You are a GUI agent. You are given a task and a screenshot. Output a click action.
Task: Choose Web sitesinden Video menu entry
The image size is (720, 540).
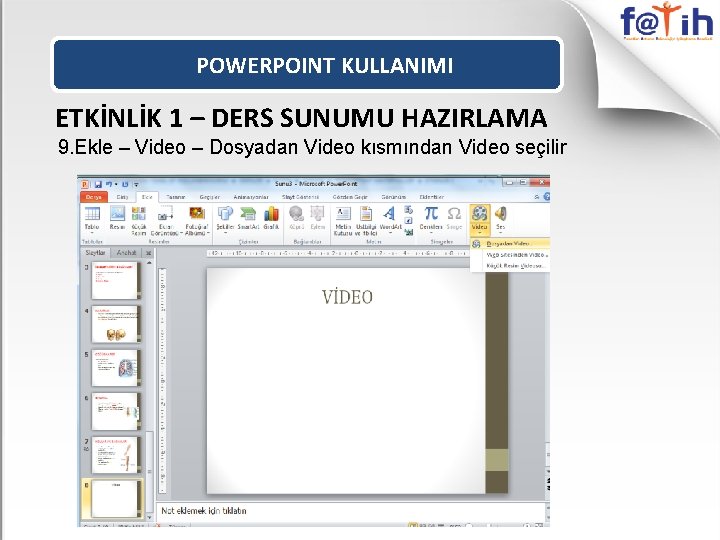(510, 255)
